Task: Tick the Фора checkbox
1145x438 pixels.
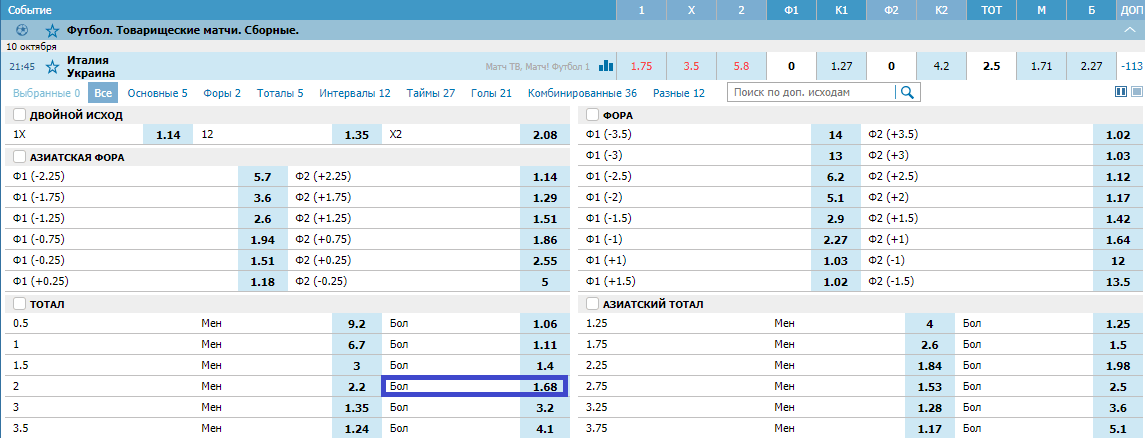Action: (x=591, y=115)
